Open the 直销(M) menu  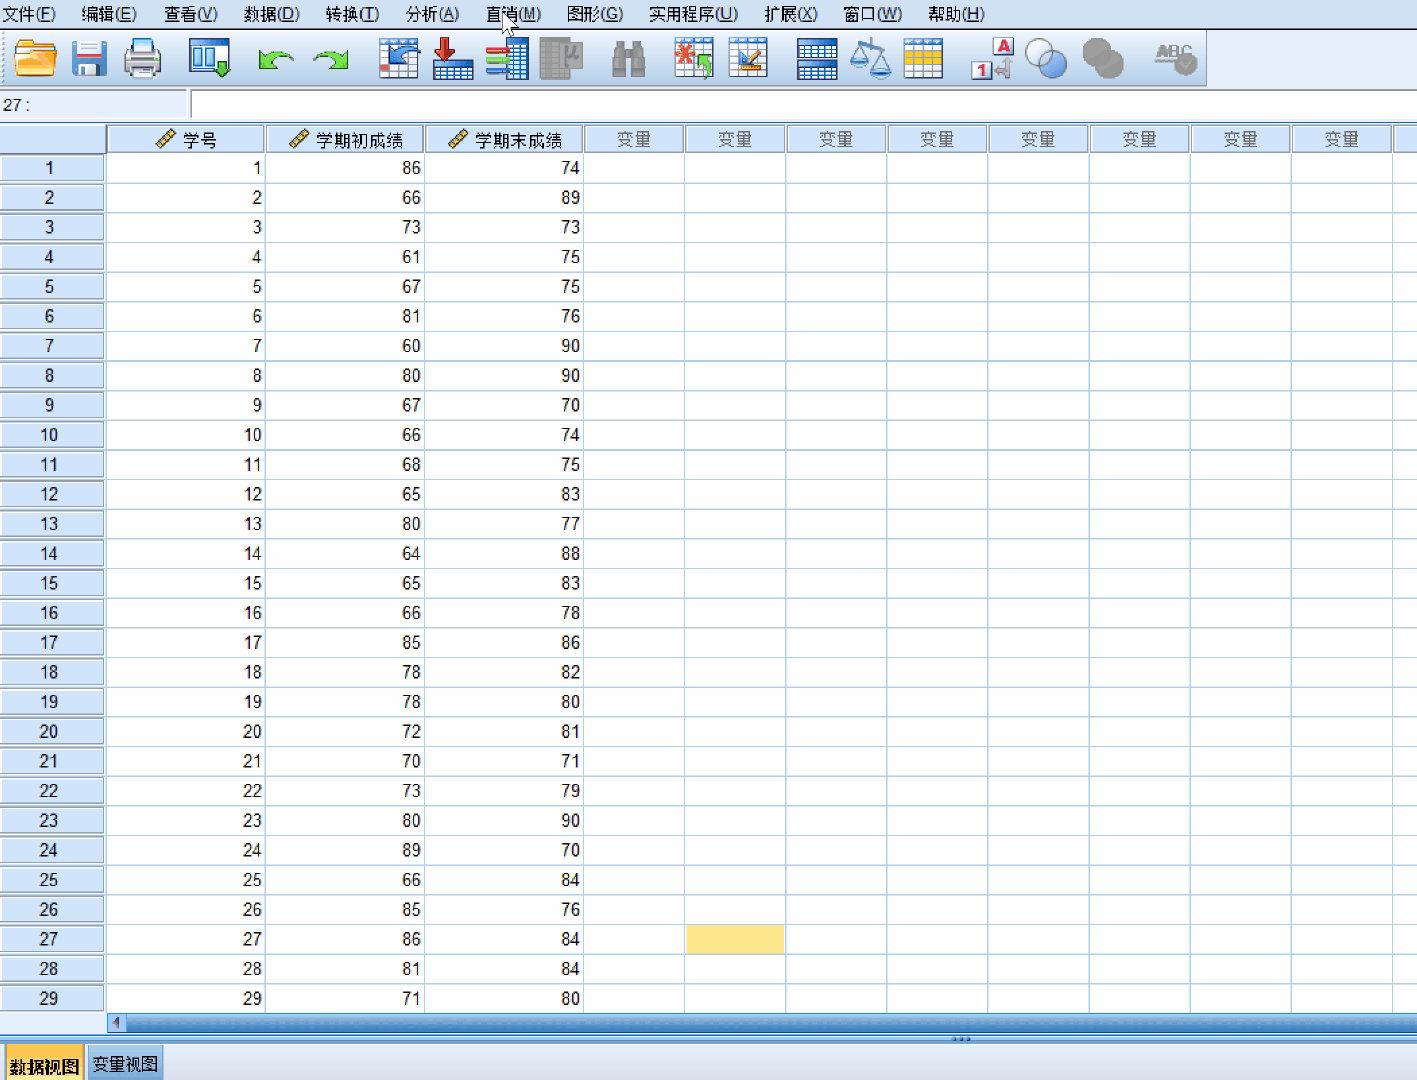tap(513, 14)
